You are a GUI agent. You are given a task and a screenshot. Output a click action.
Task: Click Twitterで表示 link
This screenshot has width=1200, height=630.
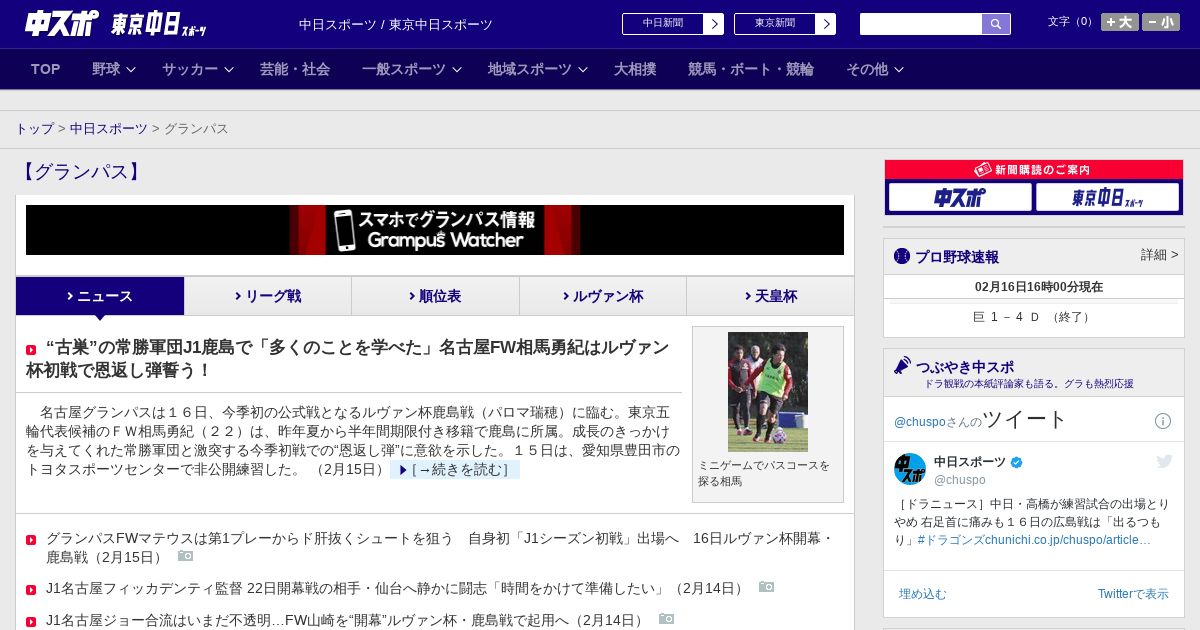(x=1133, y=594)
